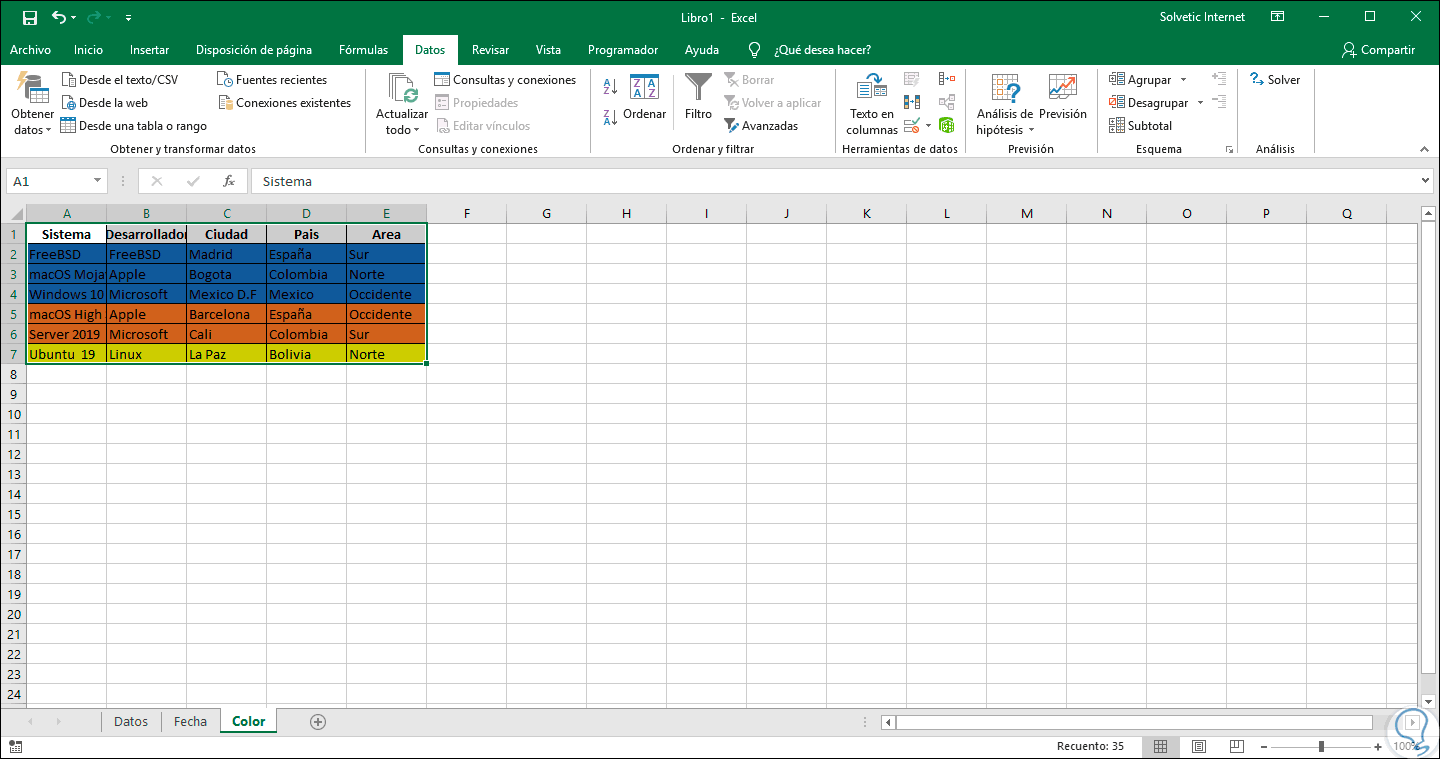Open the manage data model cube icon
The width and height of the screenshot is (1440, 759).
pos(947,126)
